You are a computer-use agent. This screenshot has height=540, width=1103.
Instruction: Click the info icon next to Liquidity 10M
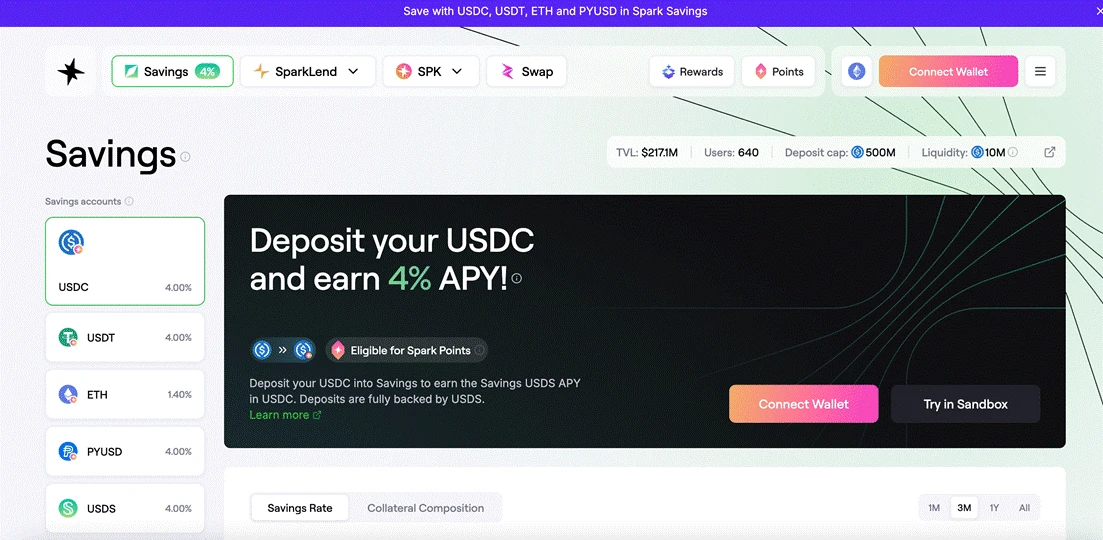(x=1013, y=153)
